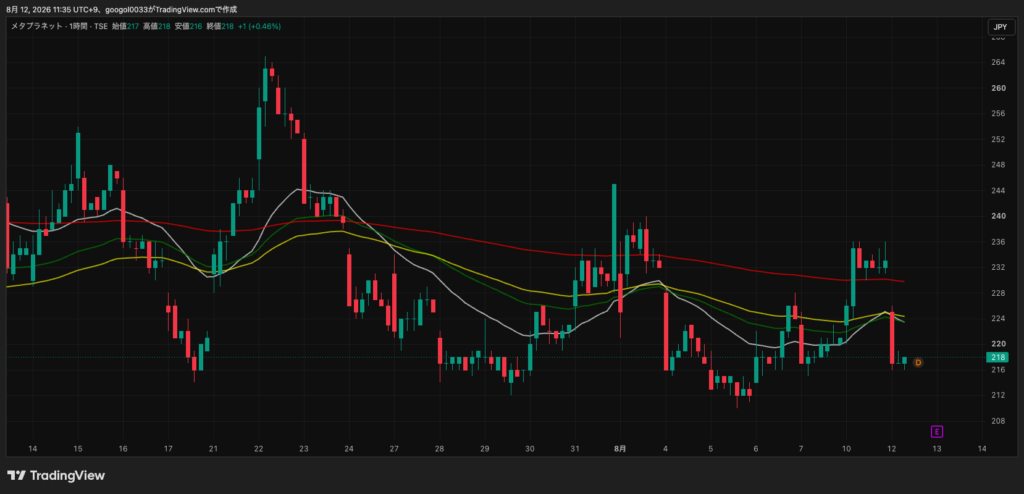
Task: Click the orange D dividend marker
Action: (x=918, y=362)
